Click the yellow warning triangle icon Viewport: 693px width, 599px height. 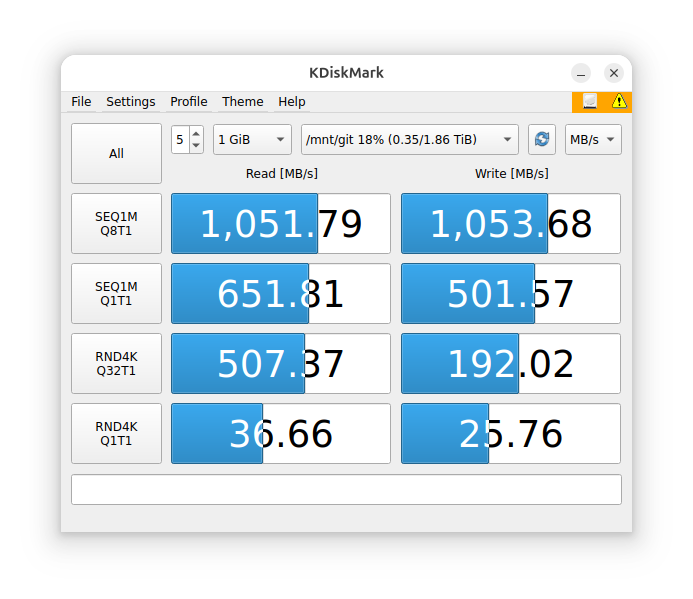pyautogui.click(x=619, y=101)
